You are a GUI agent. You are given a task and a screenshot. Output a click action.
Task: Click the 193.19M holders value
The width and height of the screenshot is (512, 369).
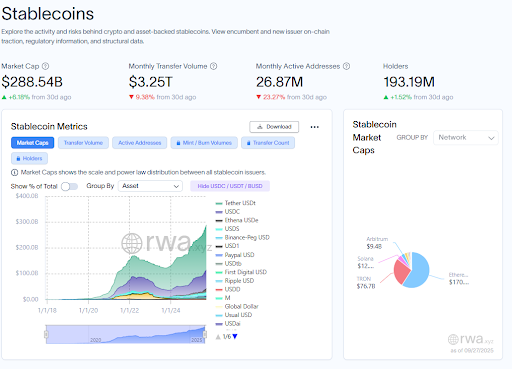409,82
